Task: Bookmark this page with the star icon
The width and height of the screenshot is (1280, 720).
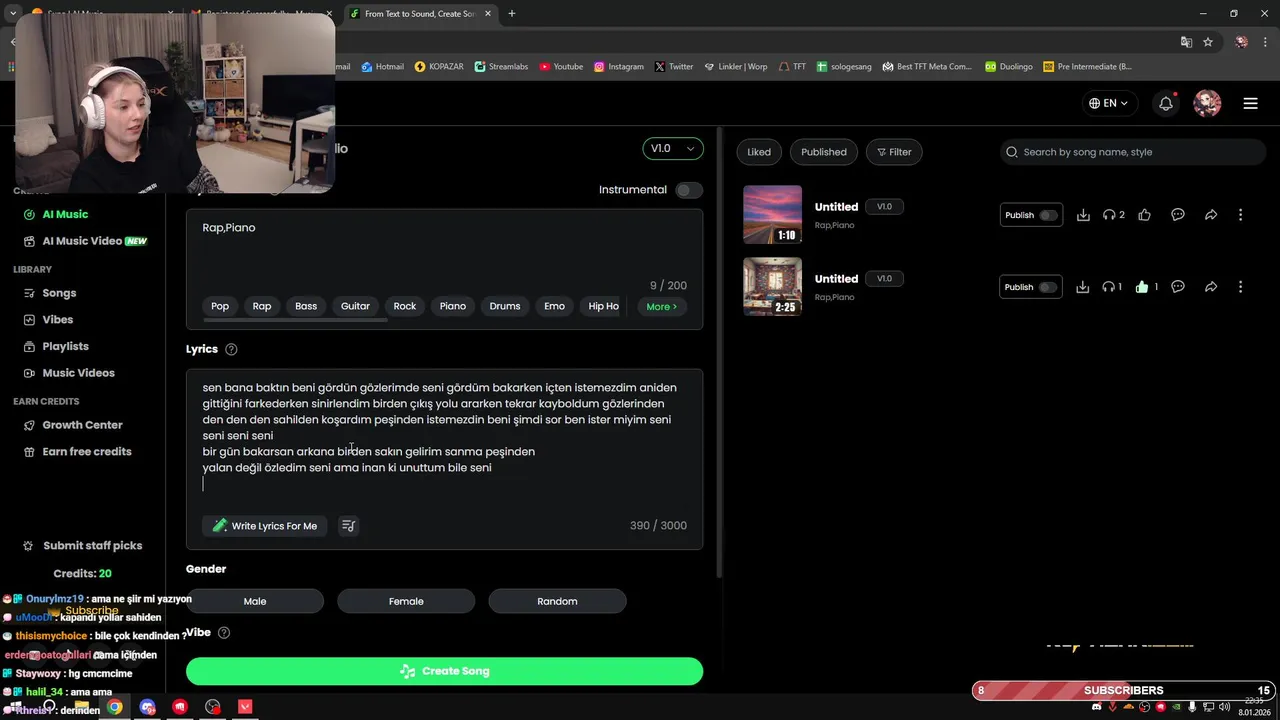Action: point(1208,42)
